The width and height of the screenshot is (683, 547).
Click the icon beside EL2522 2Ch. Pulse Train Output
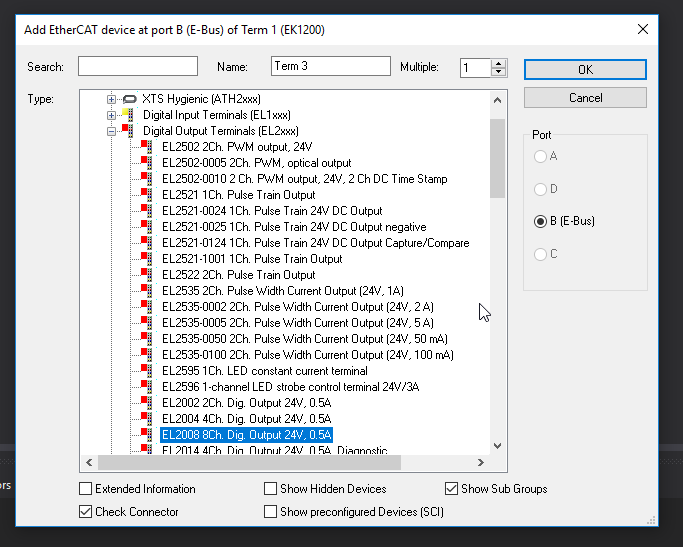pos(147,275)
